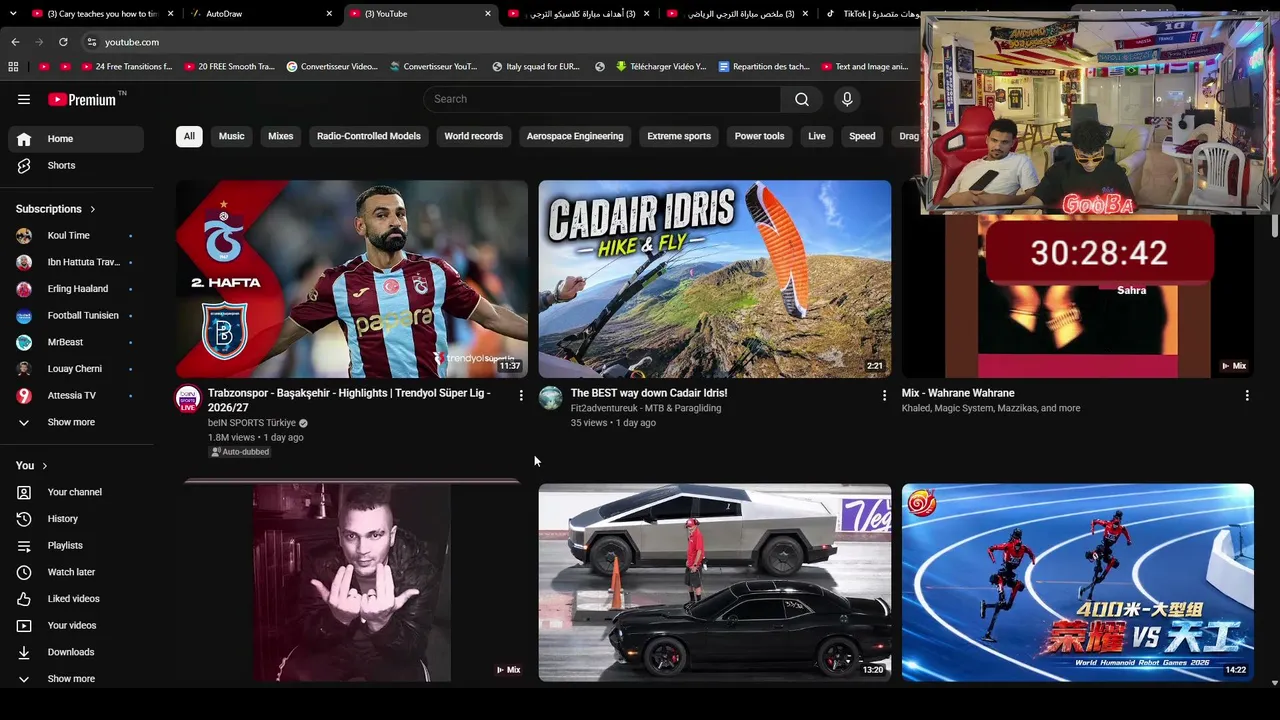Expand the Subscriptions section header
Viewport: 1280px width, 720px height.
(56, 209)
